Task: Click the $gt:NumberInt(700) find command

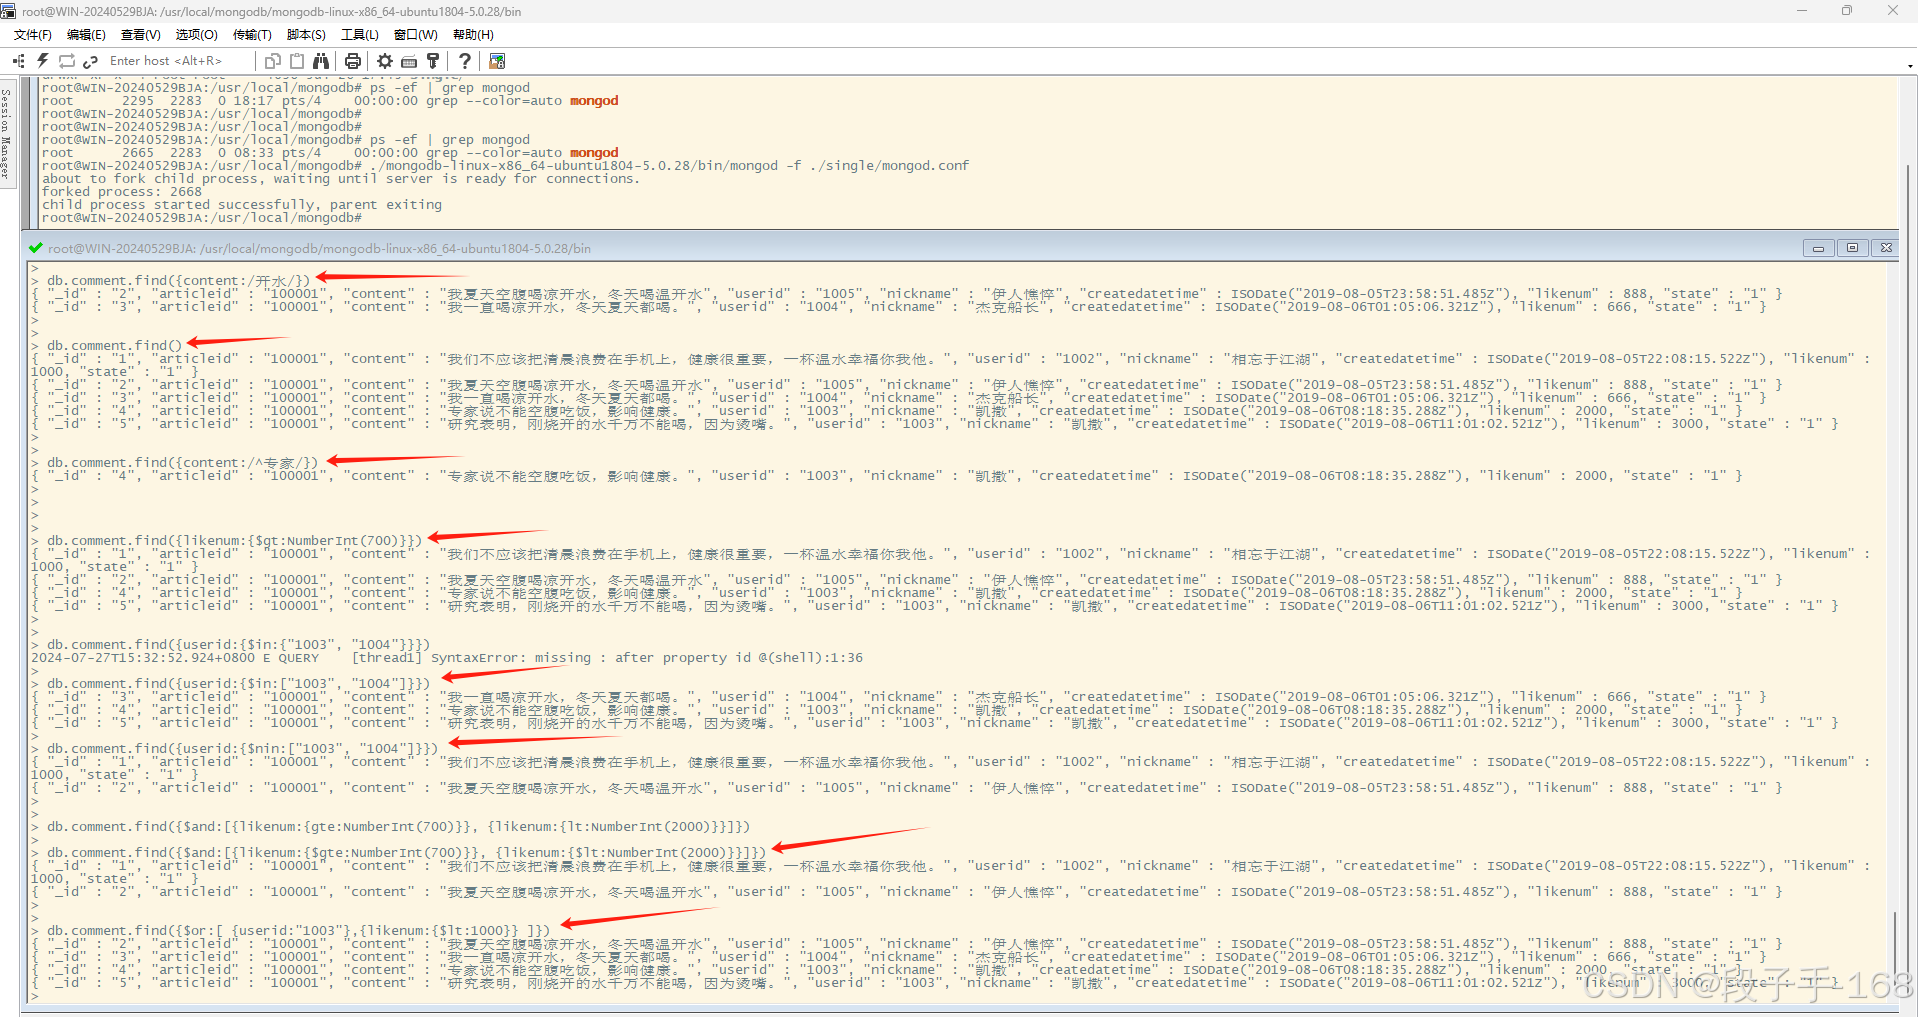Action: coord(234,541)
